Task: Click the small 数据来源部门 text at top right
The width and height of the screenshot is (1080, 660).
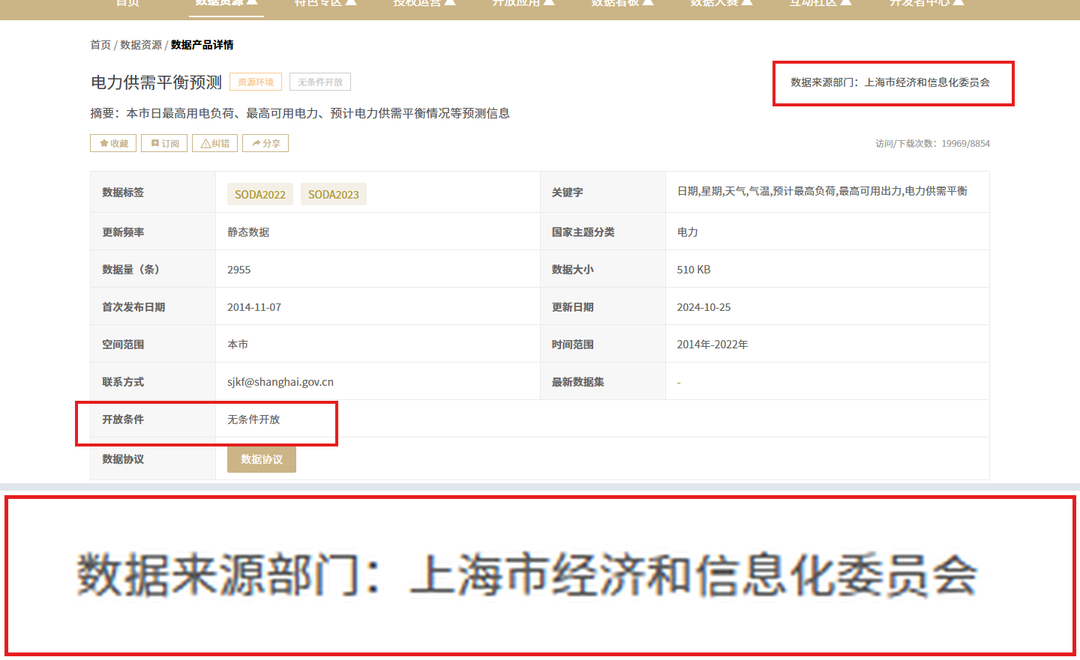Action: tap(890, 83)
